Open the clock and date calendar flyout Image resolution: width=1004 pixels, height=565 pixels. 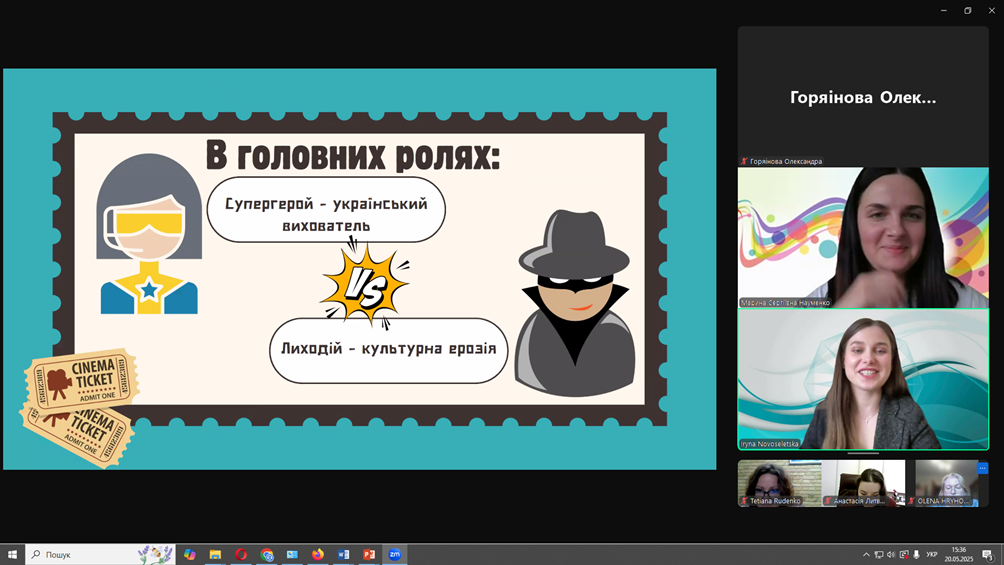point(960,554)
